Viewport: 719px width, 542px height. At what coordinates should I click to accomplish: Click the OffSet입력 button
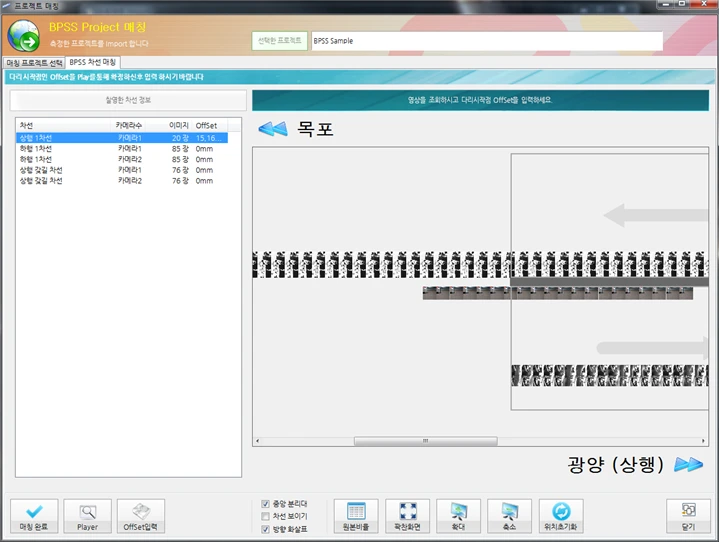[x=140, y=516]
